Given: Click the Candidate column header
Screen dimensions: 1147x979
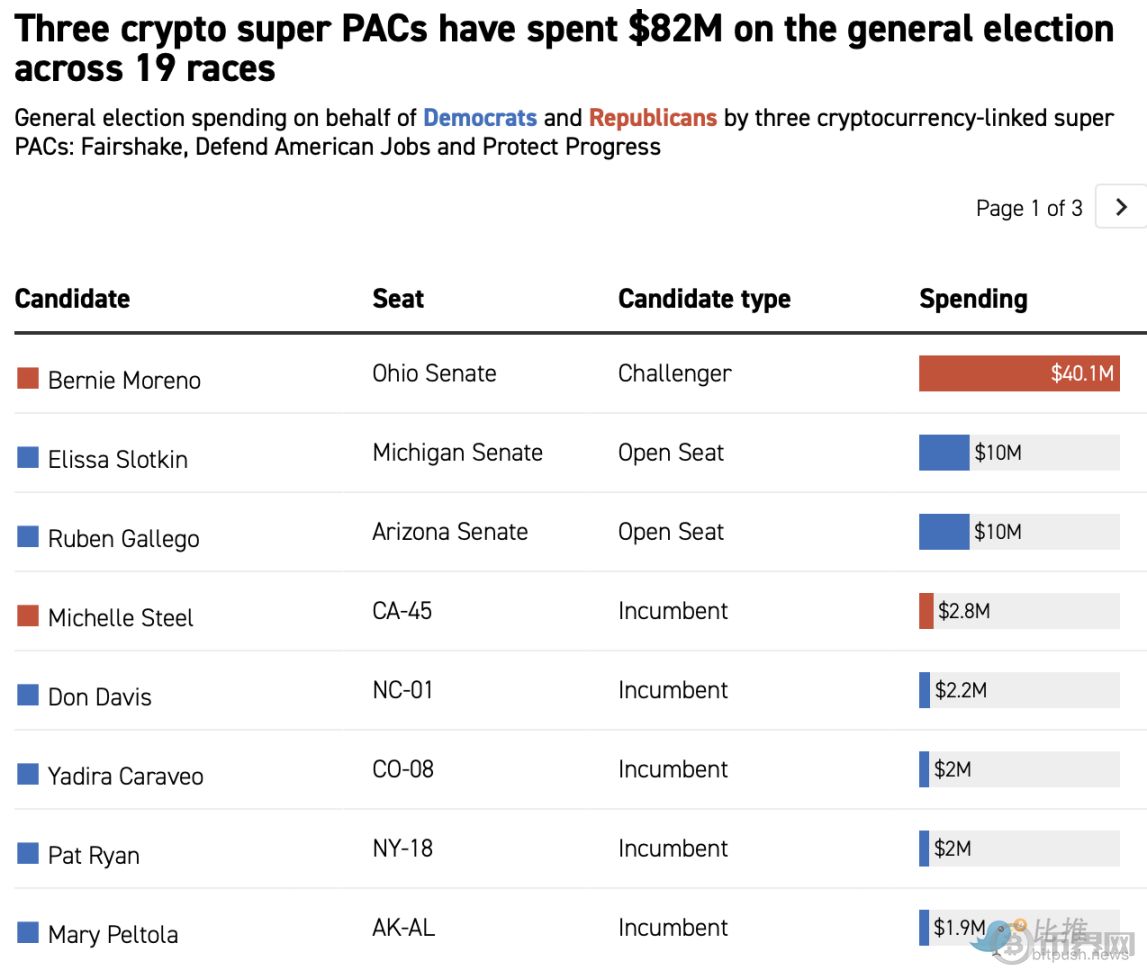Looking at the screenshot, I should 72,299.
